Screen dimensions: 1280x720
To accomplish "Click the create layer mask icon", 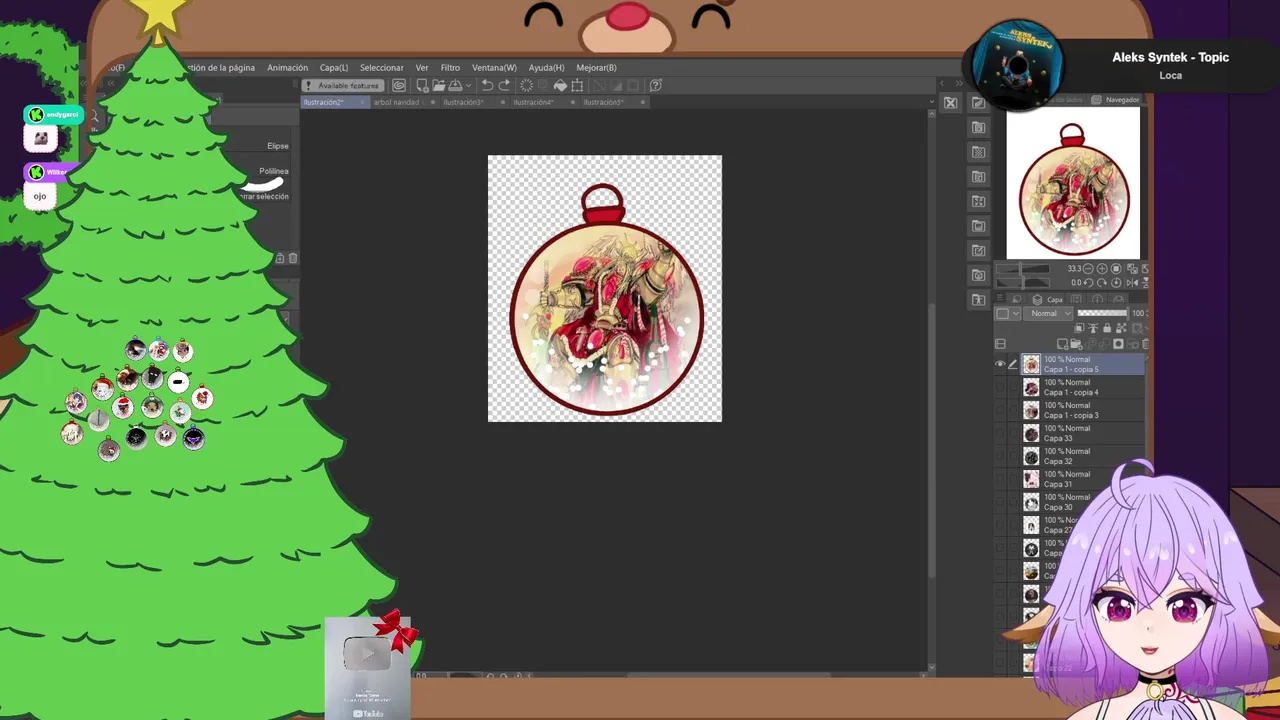I will coord(1118,344).
